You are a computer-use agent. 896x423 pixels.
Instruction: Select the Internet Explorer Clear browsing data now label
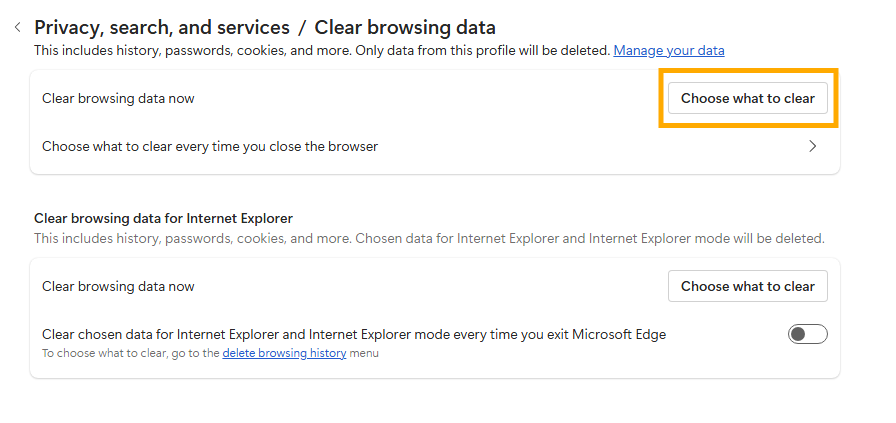(118, 286)
